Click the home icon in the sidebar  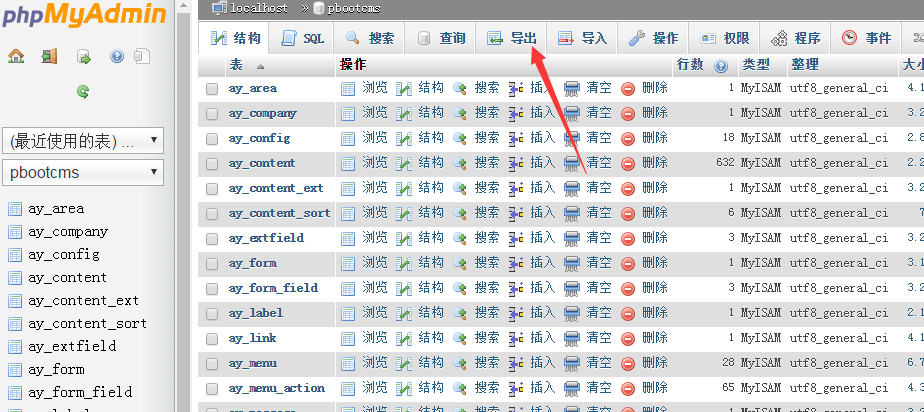tap(16, 57)
